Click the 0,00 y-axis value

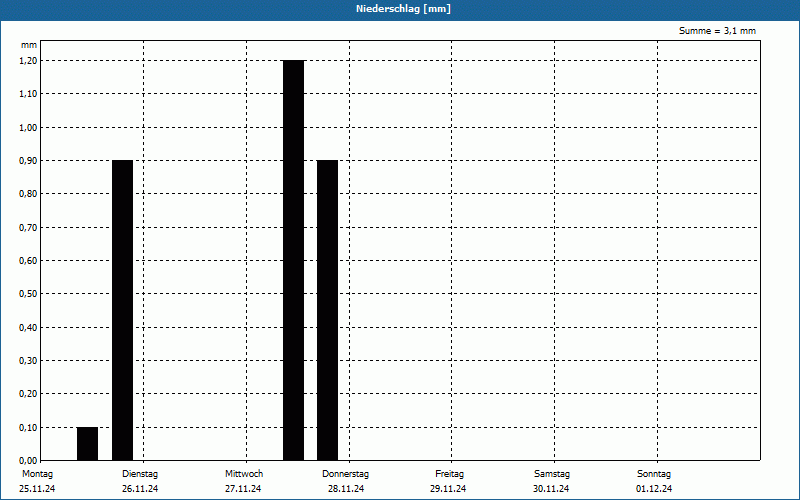(x=28, y=461)
